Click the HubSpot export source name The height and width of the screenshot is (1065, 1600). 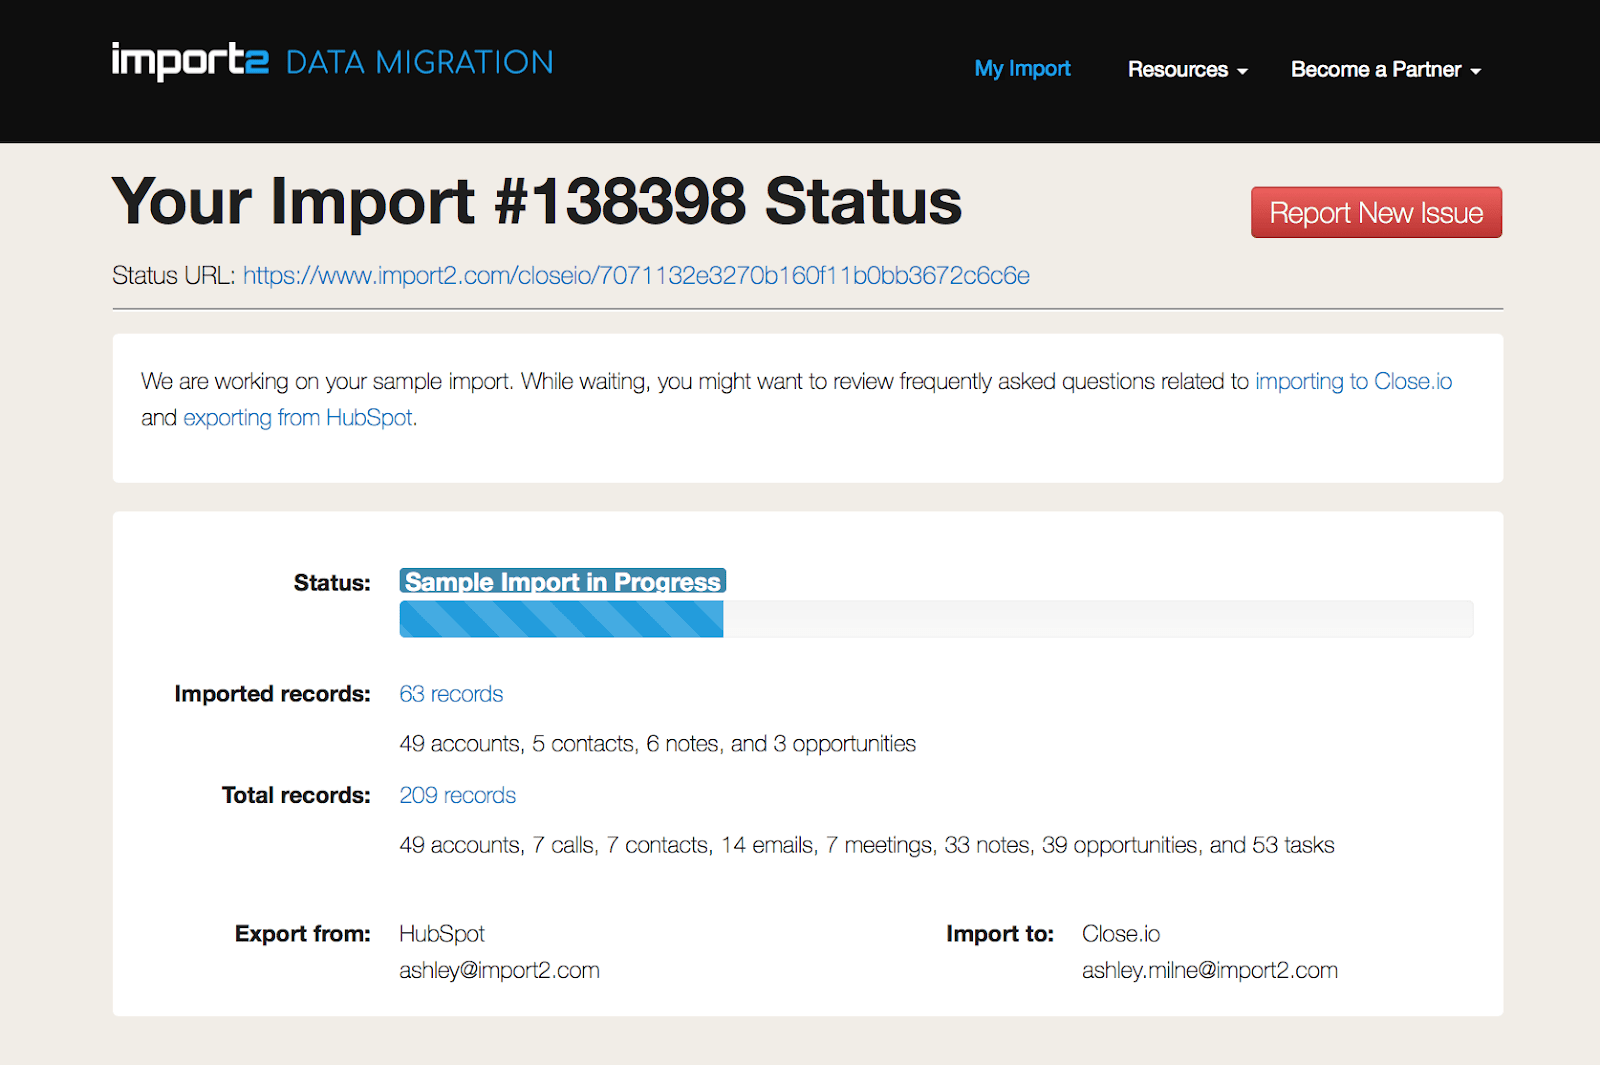(442, 934)
